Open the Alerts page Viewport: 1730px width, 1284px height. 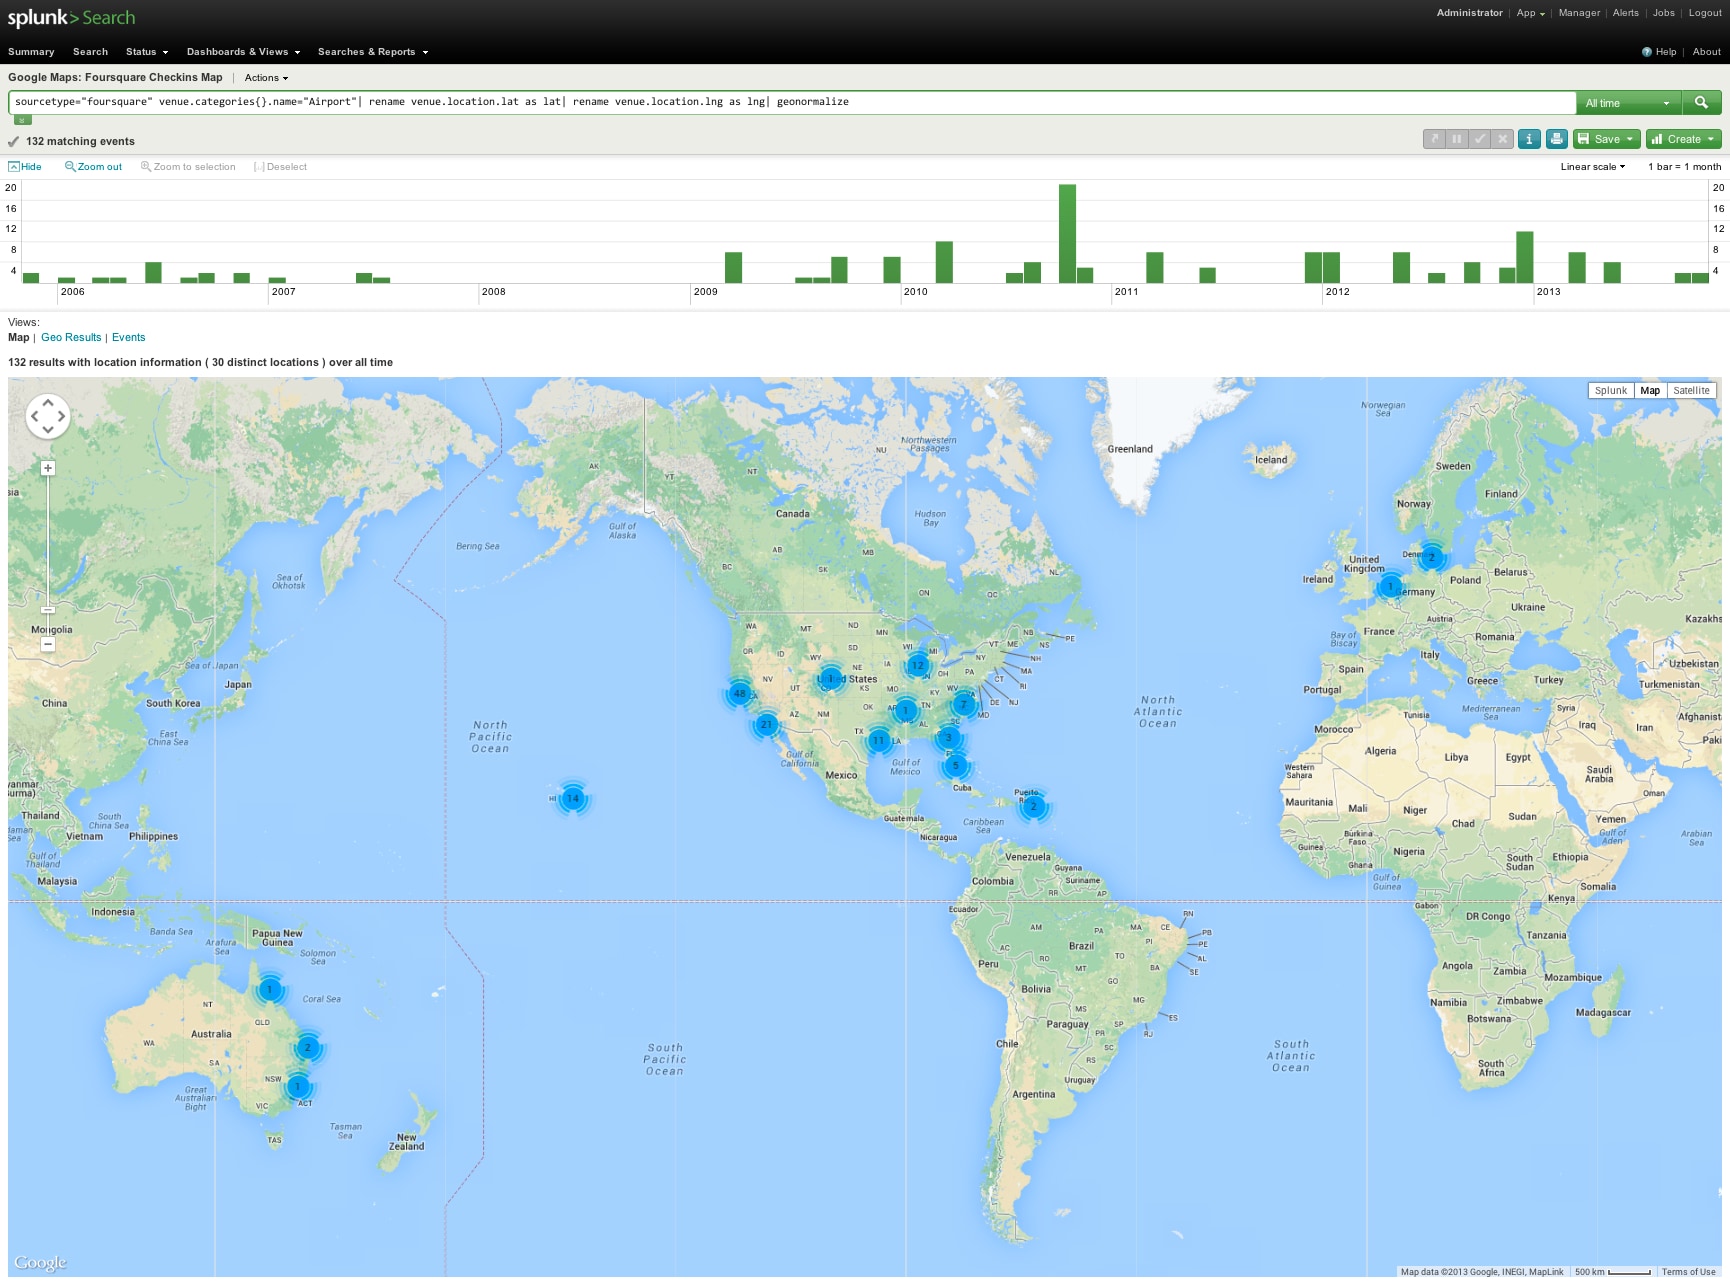point(1626,13)
